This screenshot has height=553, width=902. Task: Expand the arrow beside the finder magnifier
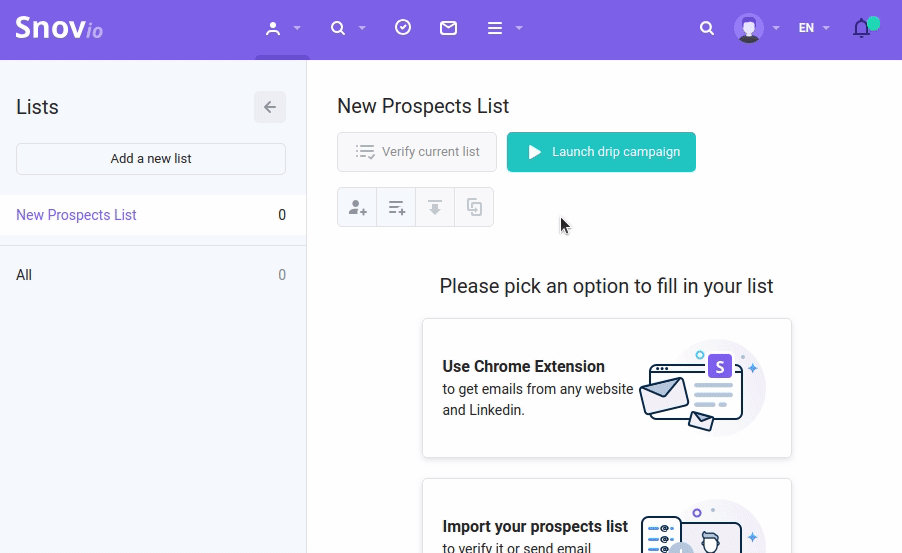click(362, 28)
